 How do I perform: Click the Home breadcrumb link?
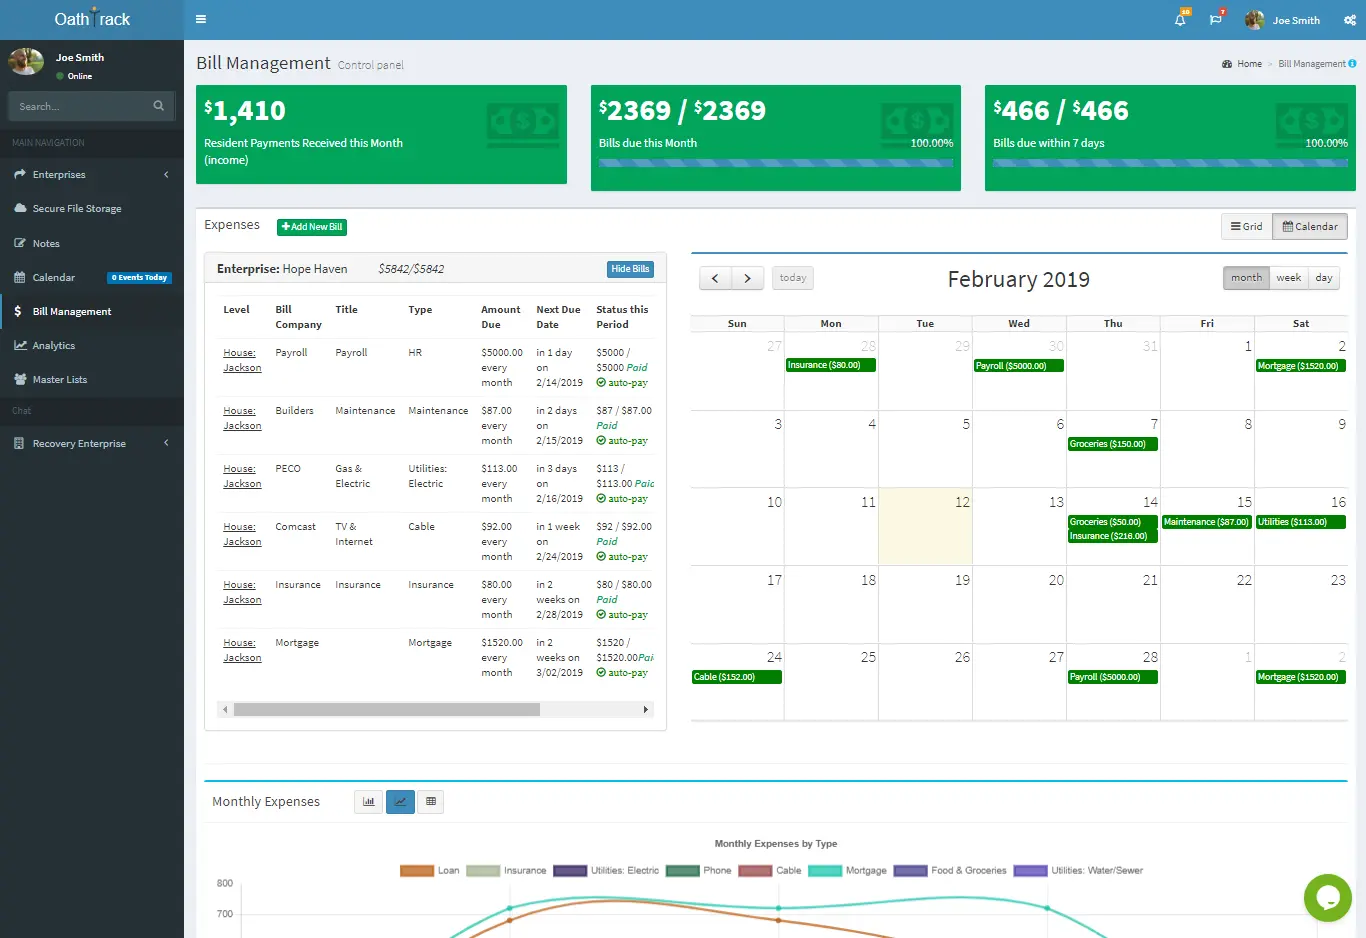click(x=1249, y=64)
